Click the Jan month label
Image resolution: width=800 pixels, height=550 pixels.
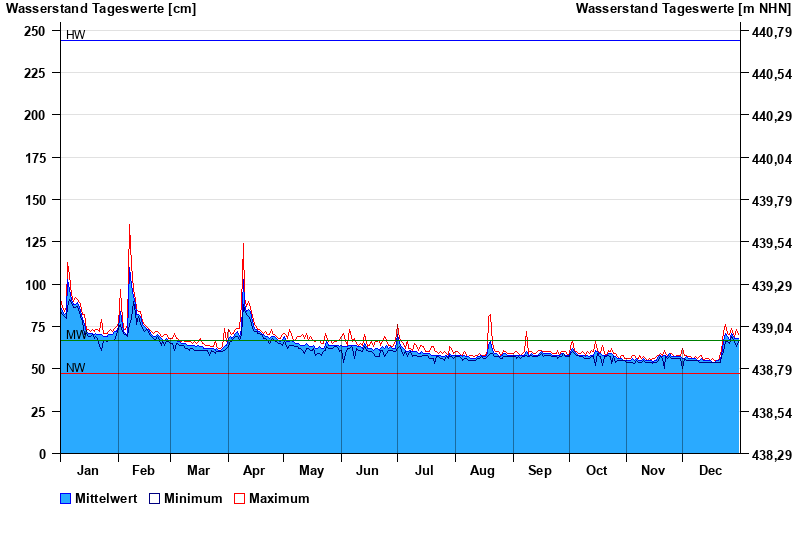pos(88,470)
